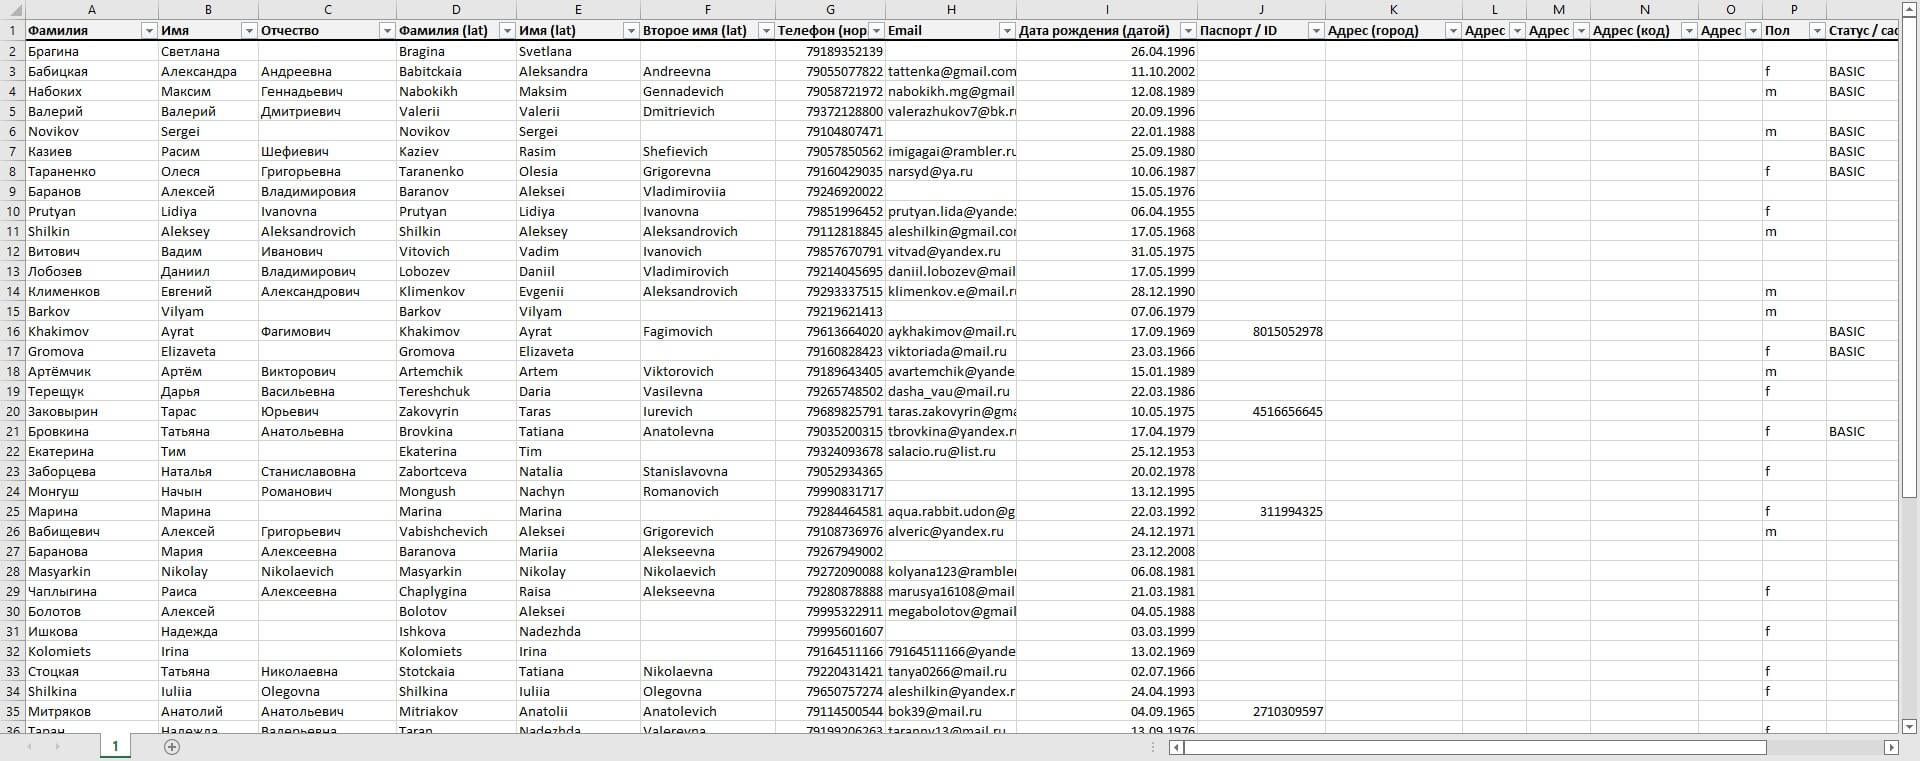
Task: Select the vitvad@yandex.ru email cell
Action: click(x=951, y=251)
